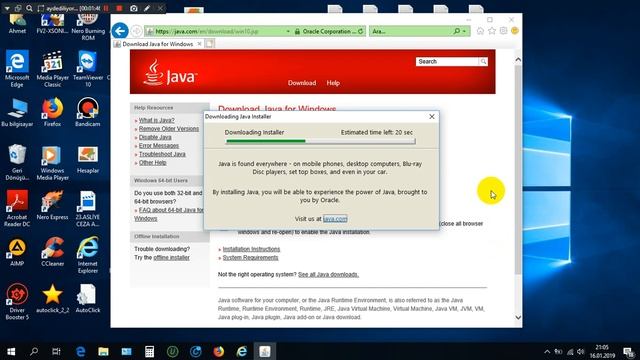Open Internet Explorer desktop shortcut
This screenshot has width=640, height=360.
point(88,255)
